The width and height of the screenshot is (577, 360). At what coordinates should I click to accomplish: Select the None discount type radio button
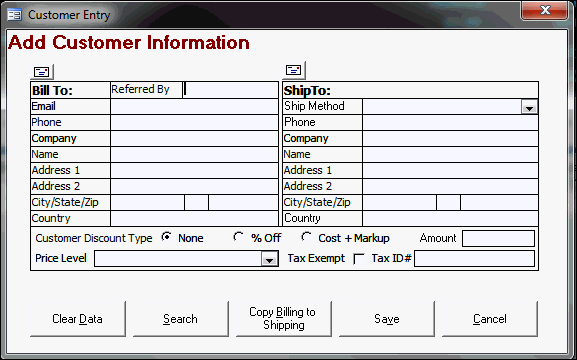166,237
